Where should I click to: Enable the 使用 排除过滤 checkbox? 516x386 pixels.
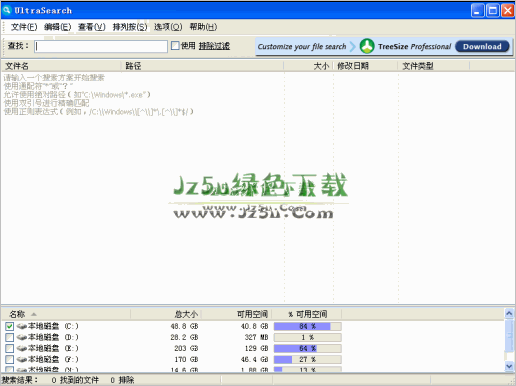click(175, 46)
